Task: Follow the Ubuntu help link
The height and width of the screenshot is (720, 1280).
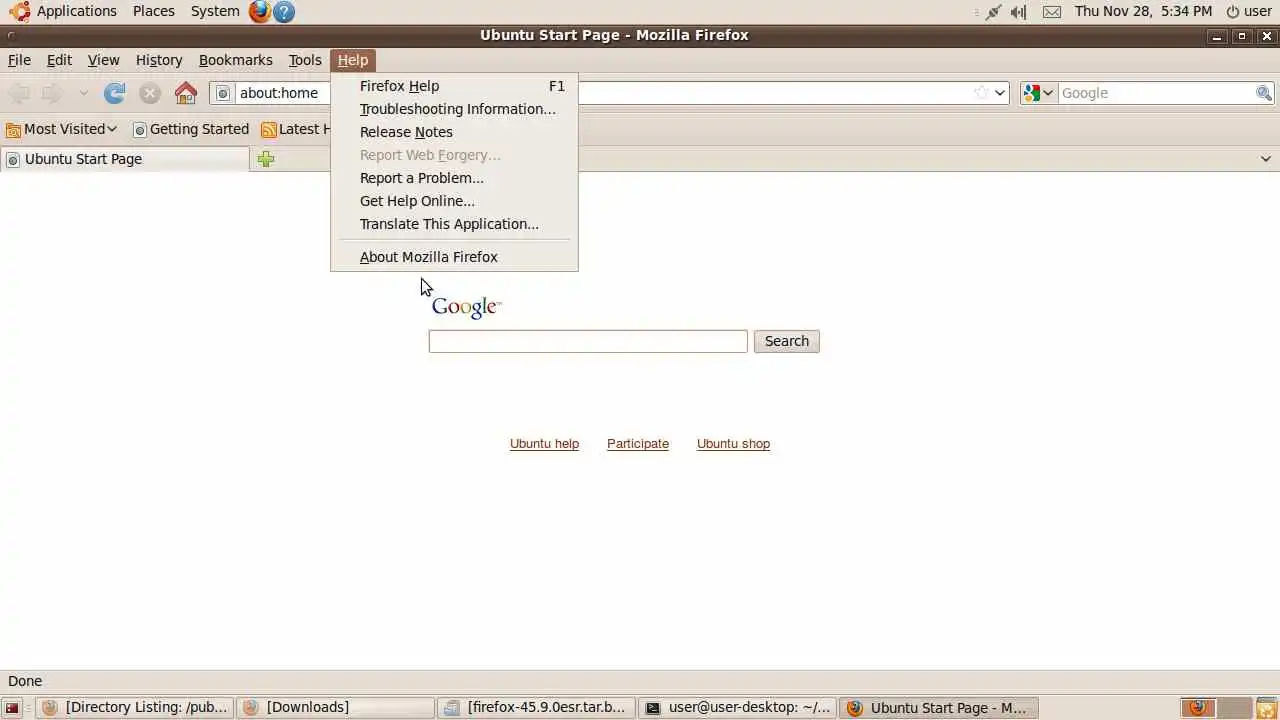Action: (544, 444)
